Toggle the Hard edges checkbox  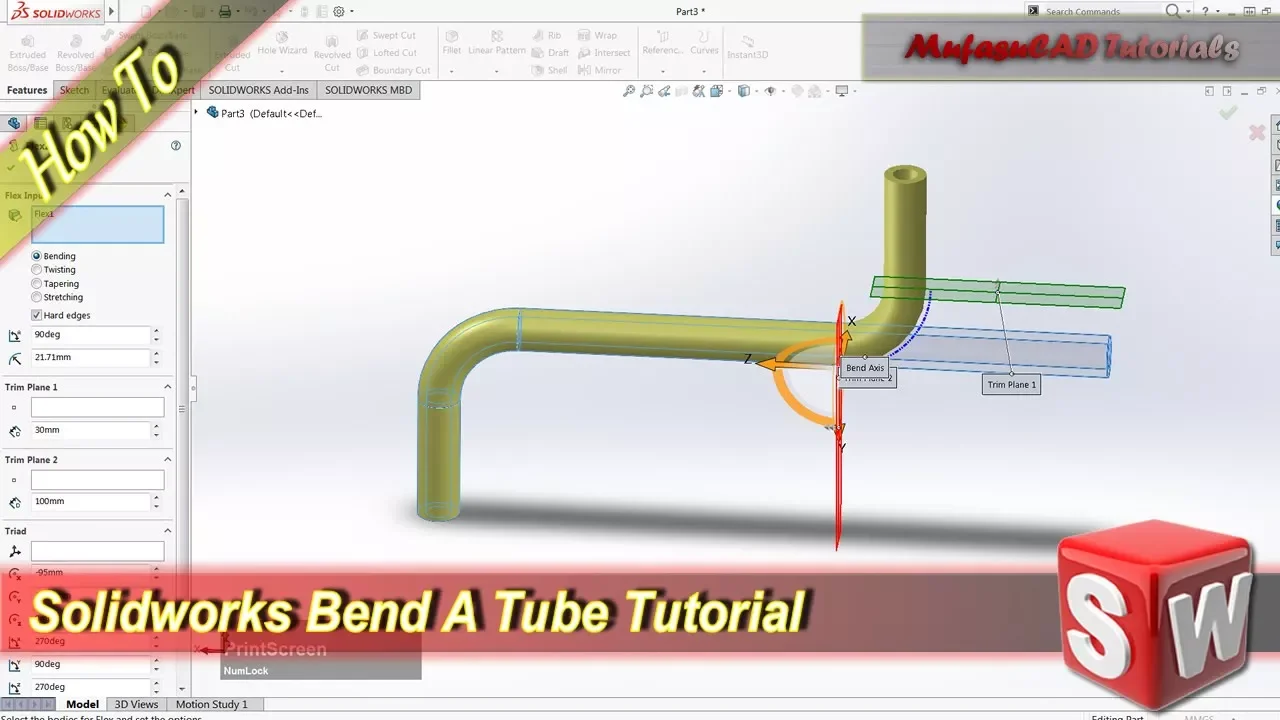37,315
